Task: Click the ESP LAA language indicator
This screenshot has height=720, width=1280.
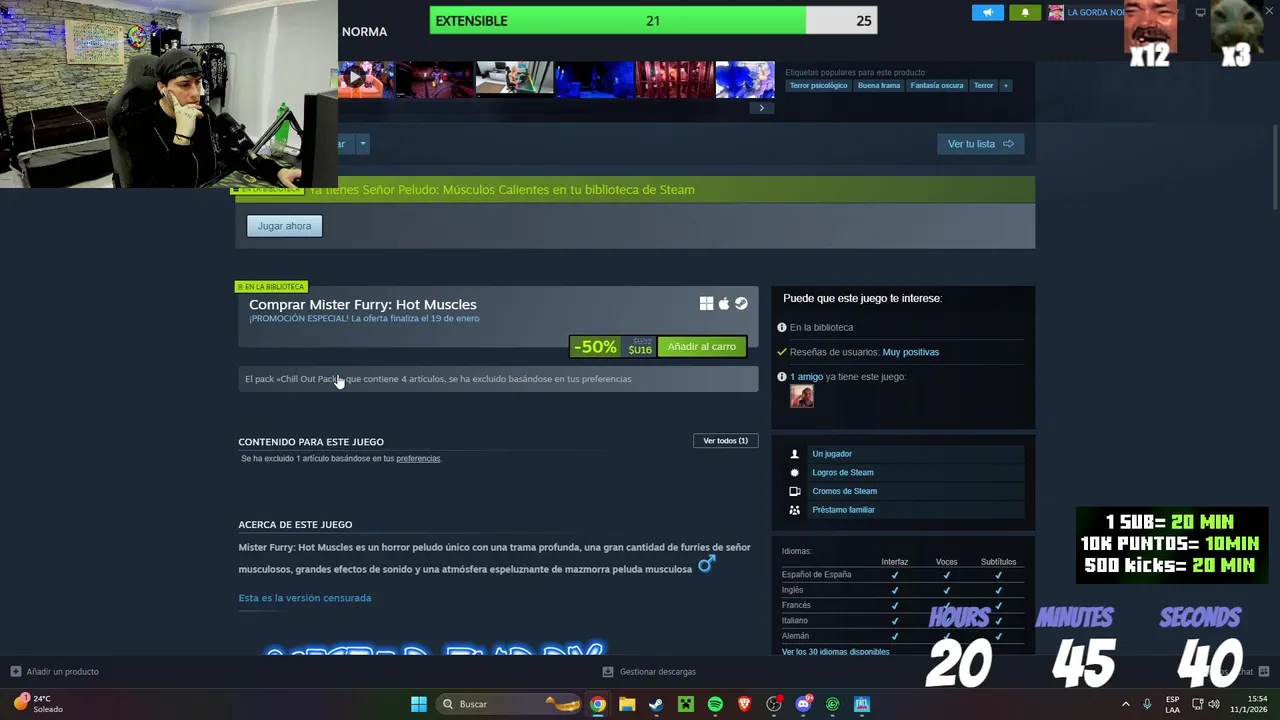Action: [x=1172, y=704]
